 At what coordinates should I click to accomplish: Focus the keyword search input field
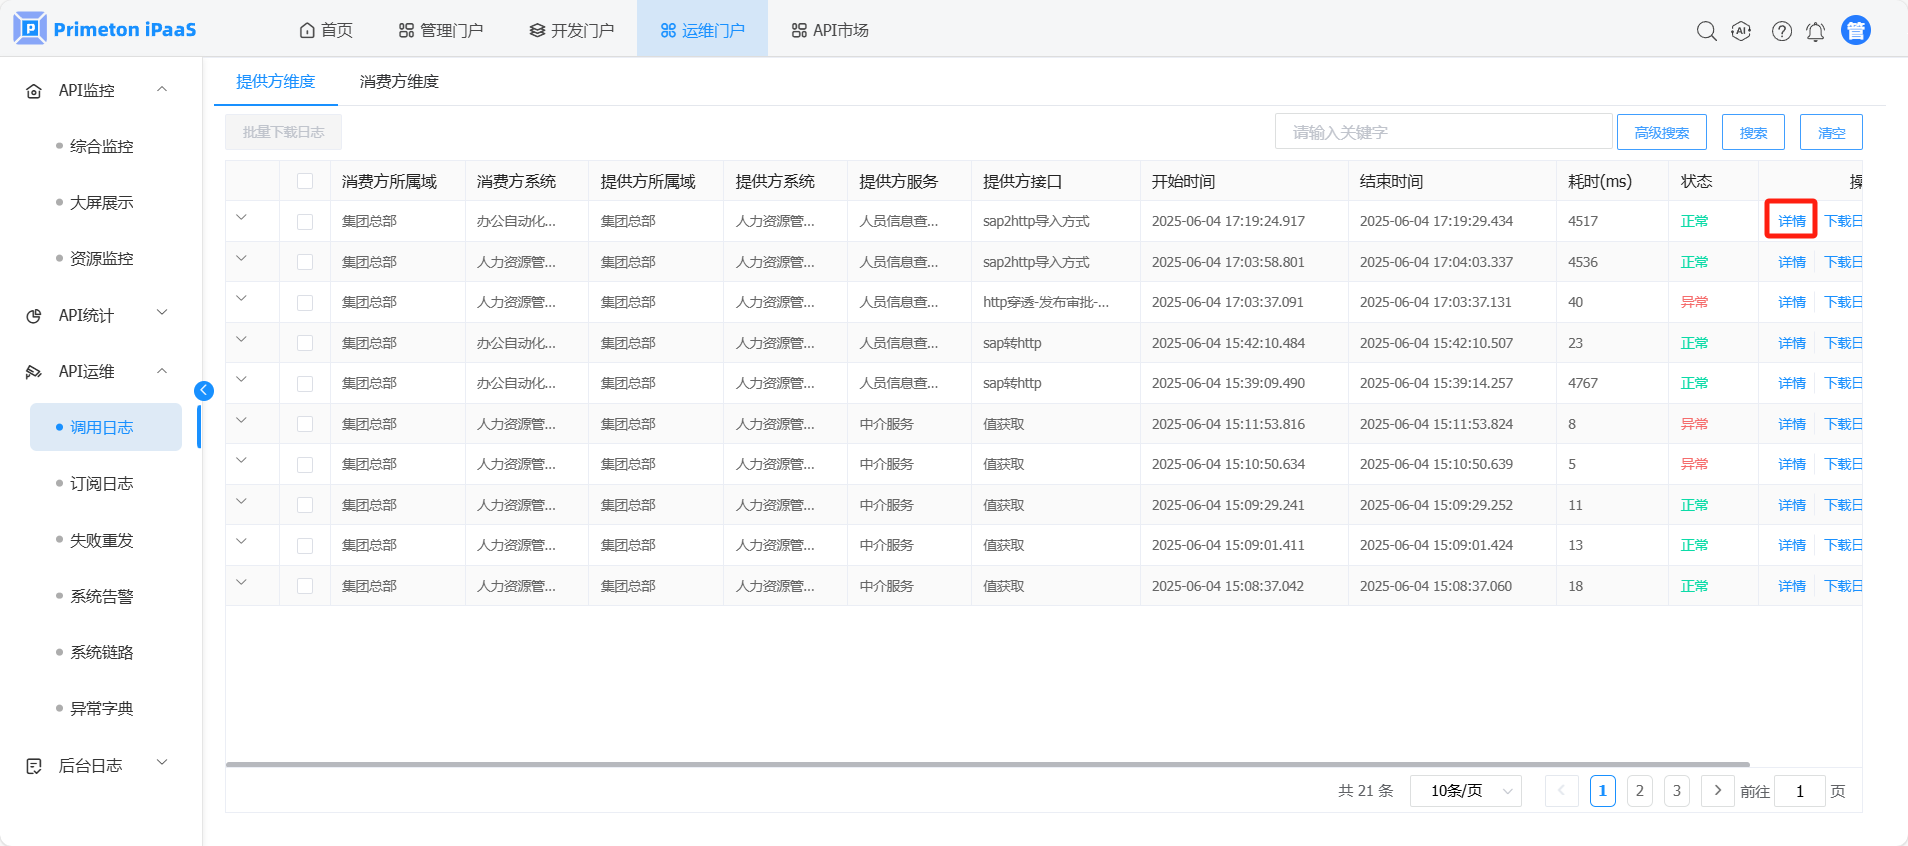coord(1442,132)
